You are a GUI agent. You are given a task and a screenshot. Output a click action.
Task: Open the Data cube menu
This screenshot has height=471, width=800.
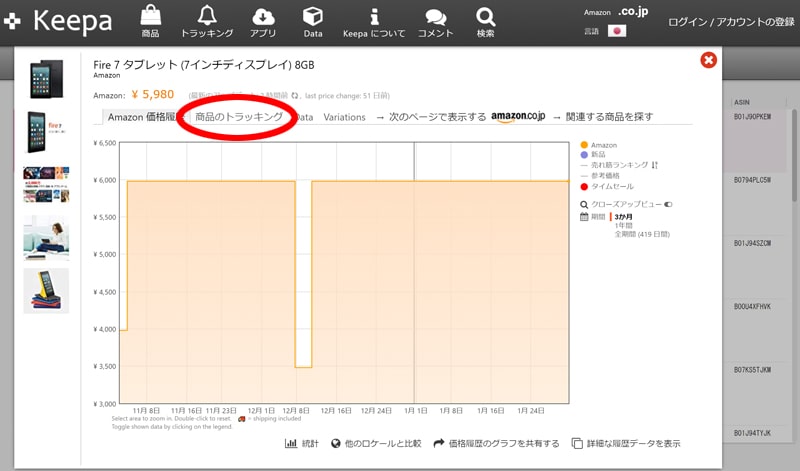pos(313,21)
